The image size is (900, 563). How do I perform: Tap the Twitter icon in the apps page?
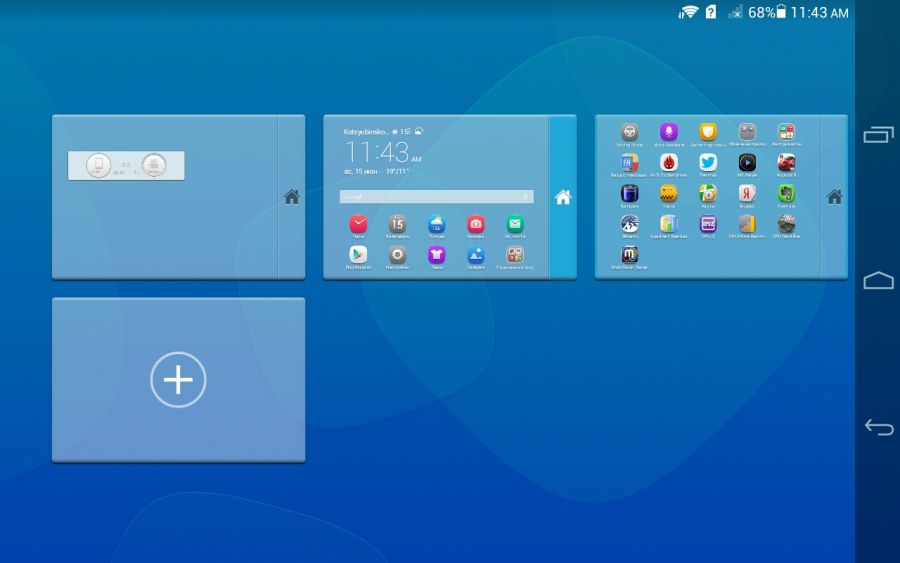pos(708,163)
